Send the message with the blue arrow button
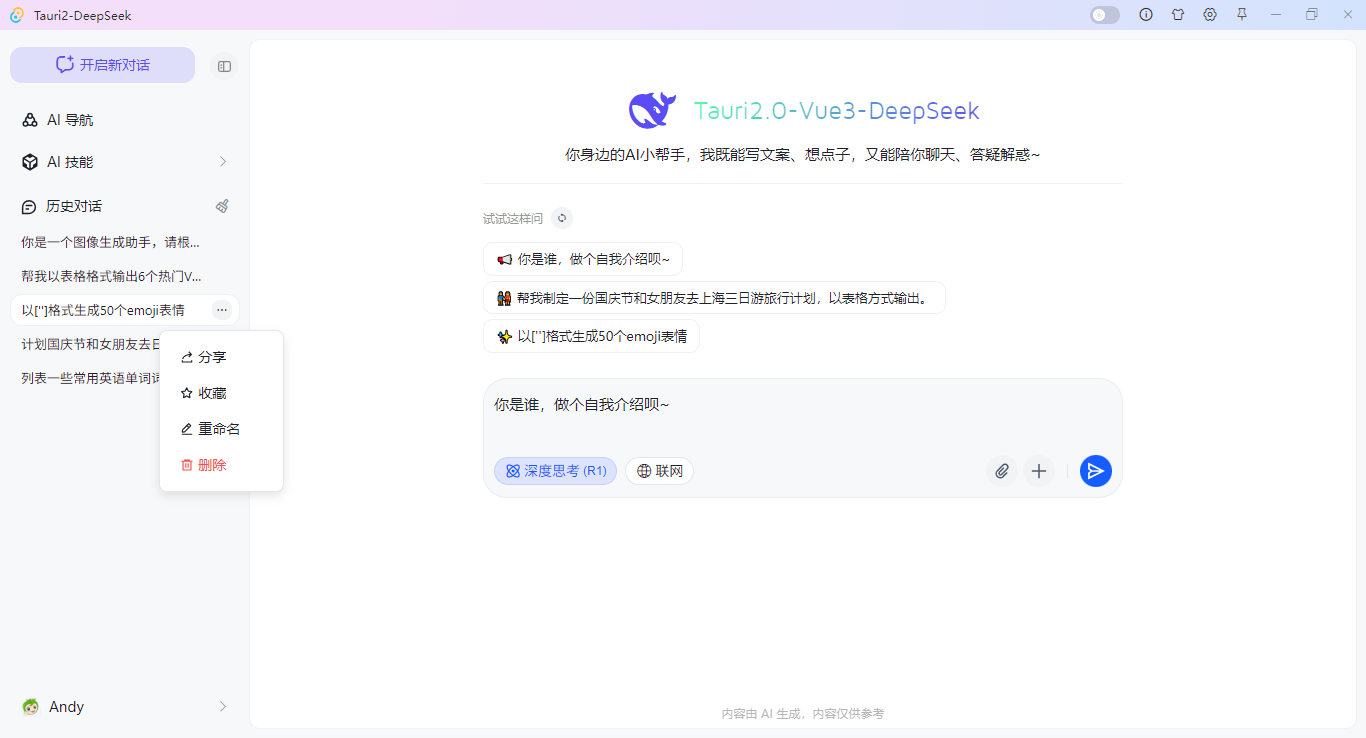Screen dimensions: 1366x738 (x=1096, y=470)
